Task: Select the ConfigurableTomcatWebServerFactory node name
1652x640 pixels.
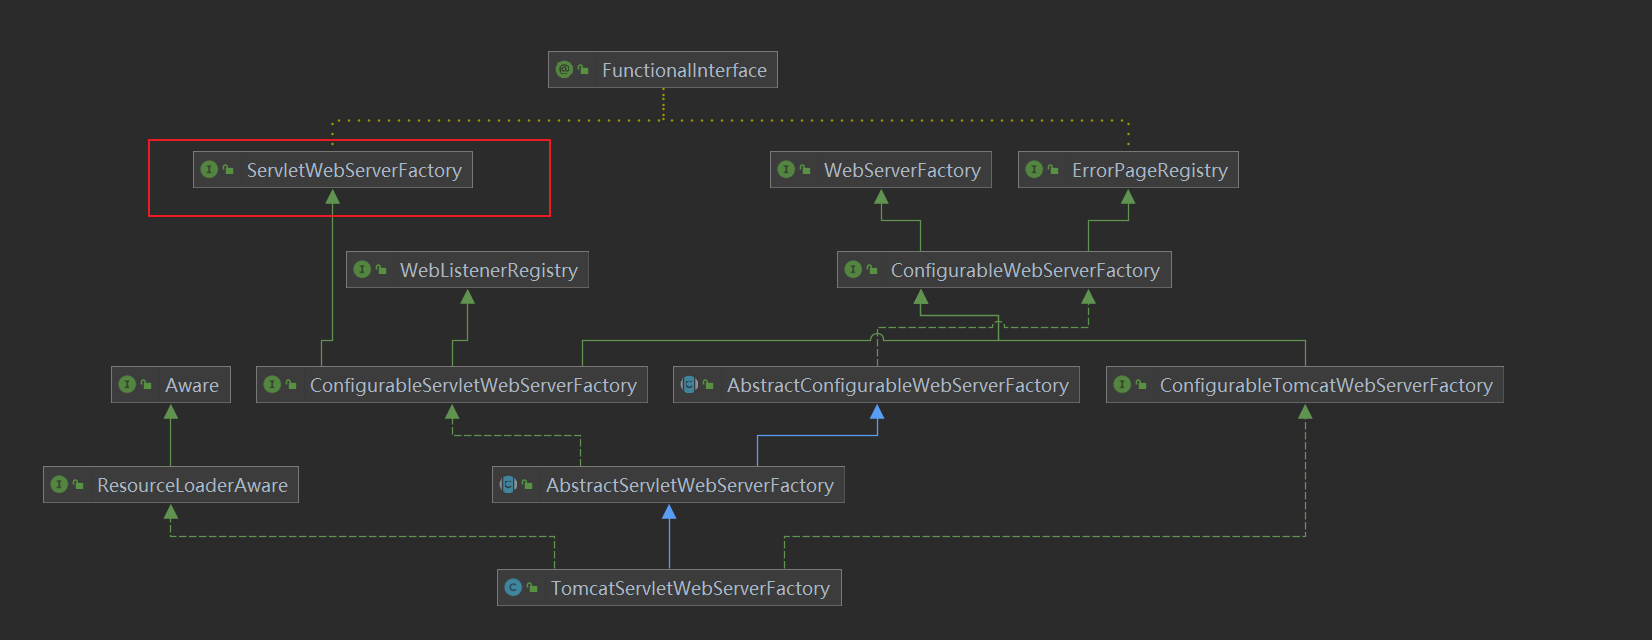Action: point(1326,385)
